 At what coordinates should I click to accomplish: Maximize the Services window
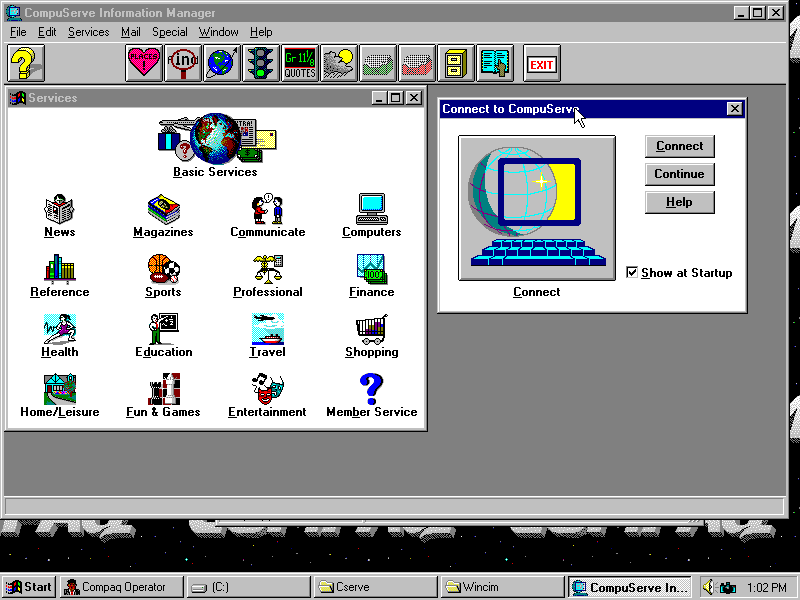tap(395, 97)
